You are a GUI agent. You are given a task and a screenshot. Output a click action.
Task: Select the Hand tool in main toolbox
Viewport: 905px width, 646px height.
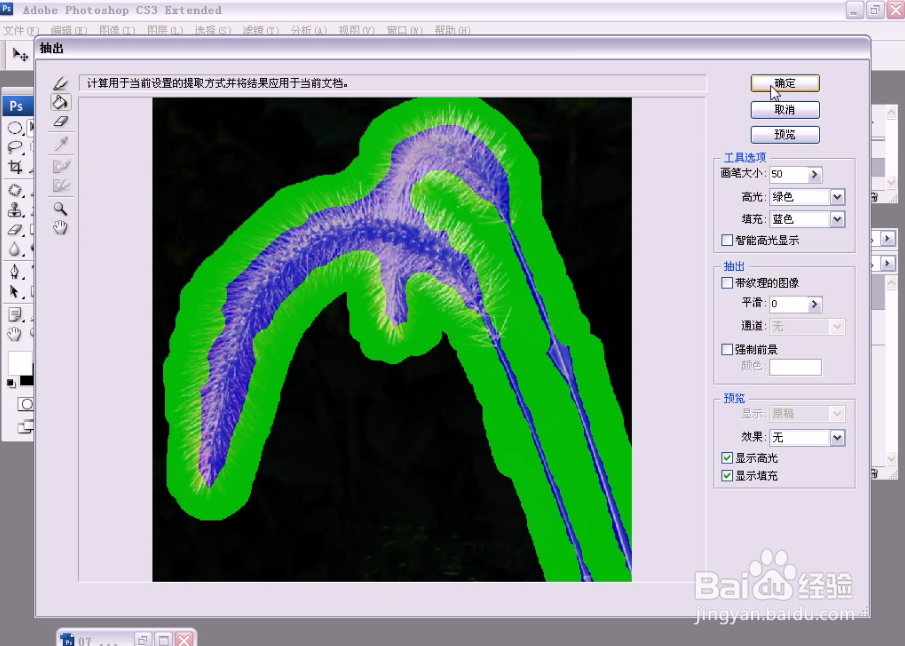pos(15,334)
